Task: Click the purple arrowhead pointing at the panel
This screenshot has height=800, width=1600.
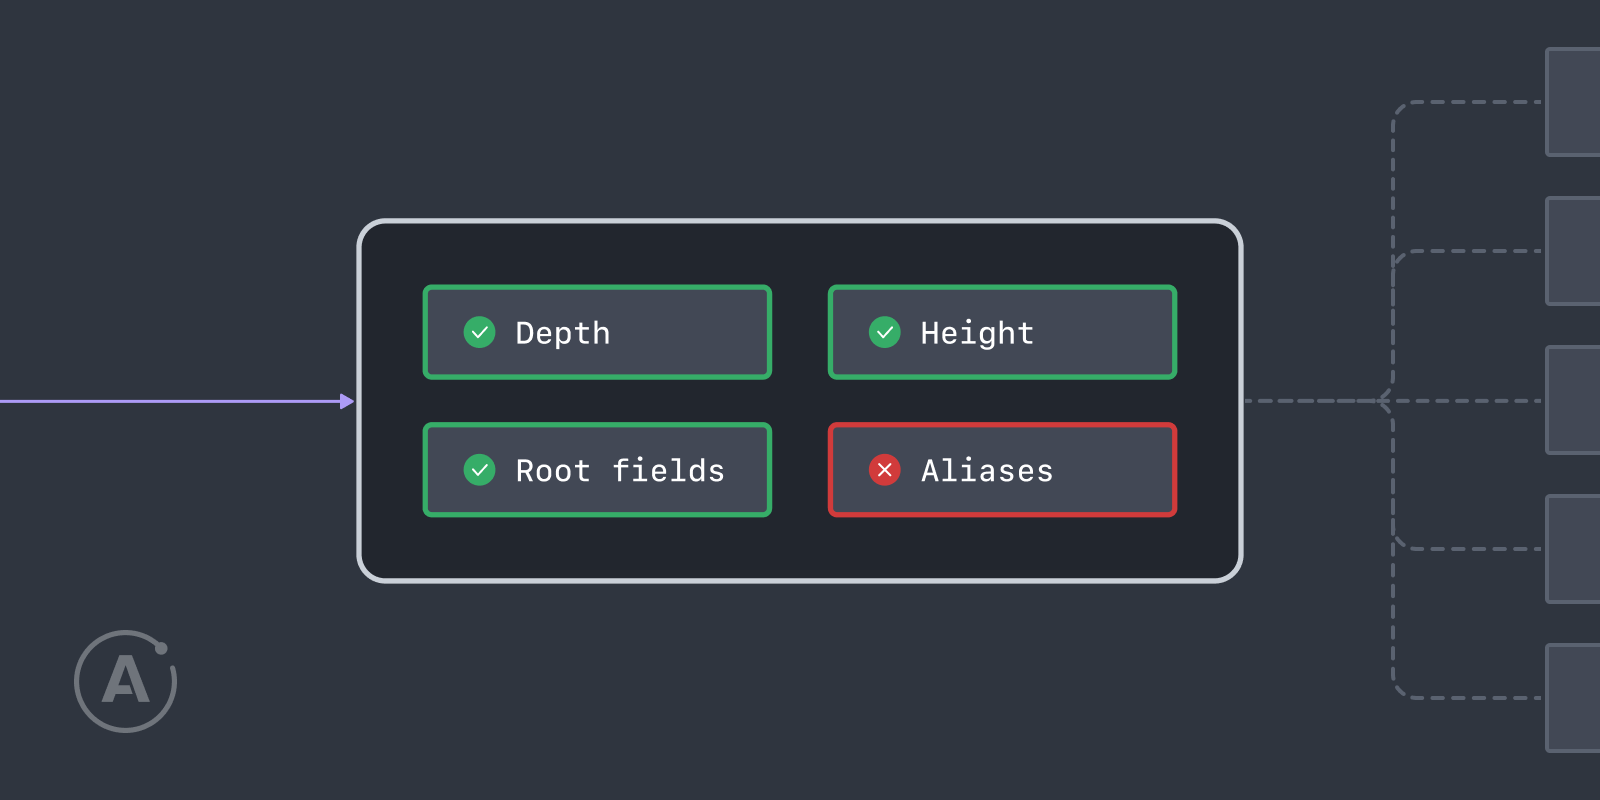Action: pyautogui.click(x=347, y=401)
